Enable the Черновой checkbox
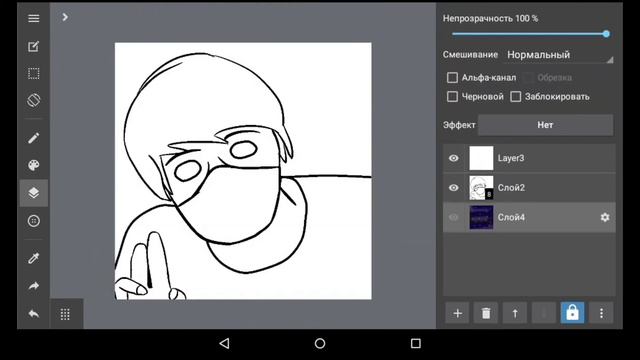The height and width of the screenshot is (360, 640). coord(452,97)
